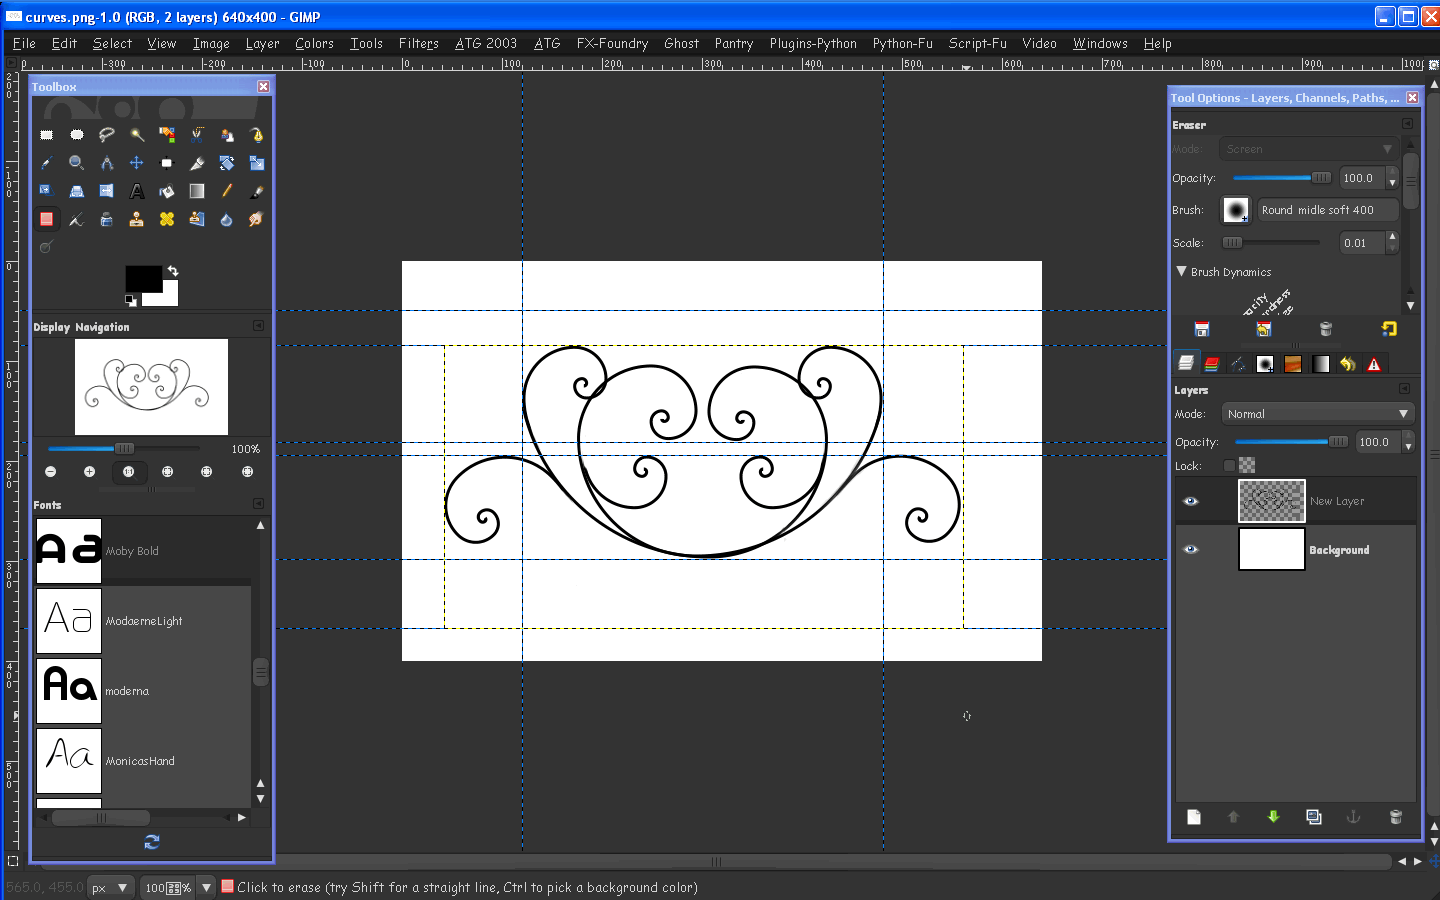The width and height of the screenshot is (1440, 900).
Task: Select the Heal bandage tool
Action: click(166, 218)
